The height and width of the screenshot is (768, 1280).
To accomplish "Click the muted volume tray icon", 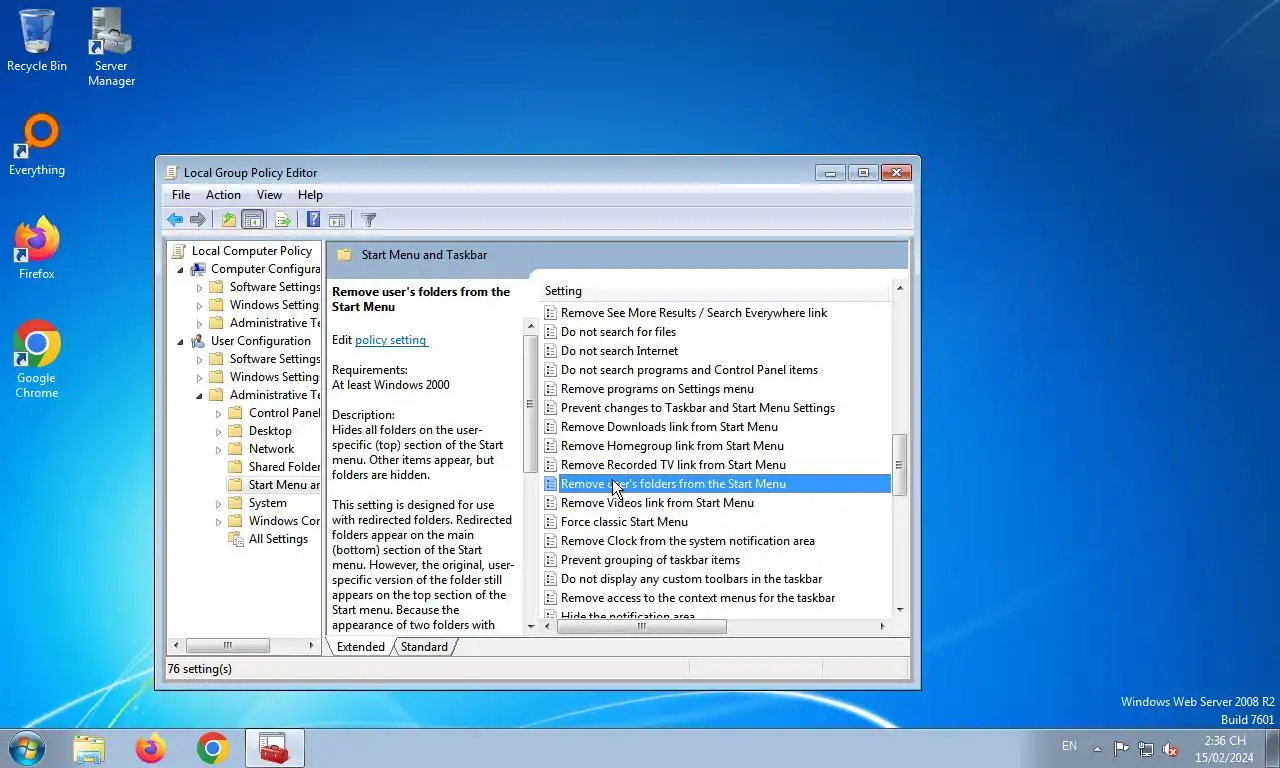I will (x=1170, y=749).
